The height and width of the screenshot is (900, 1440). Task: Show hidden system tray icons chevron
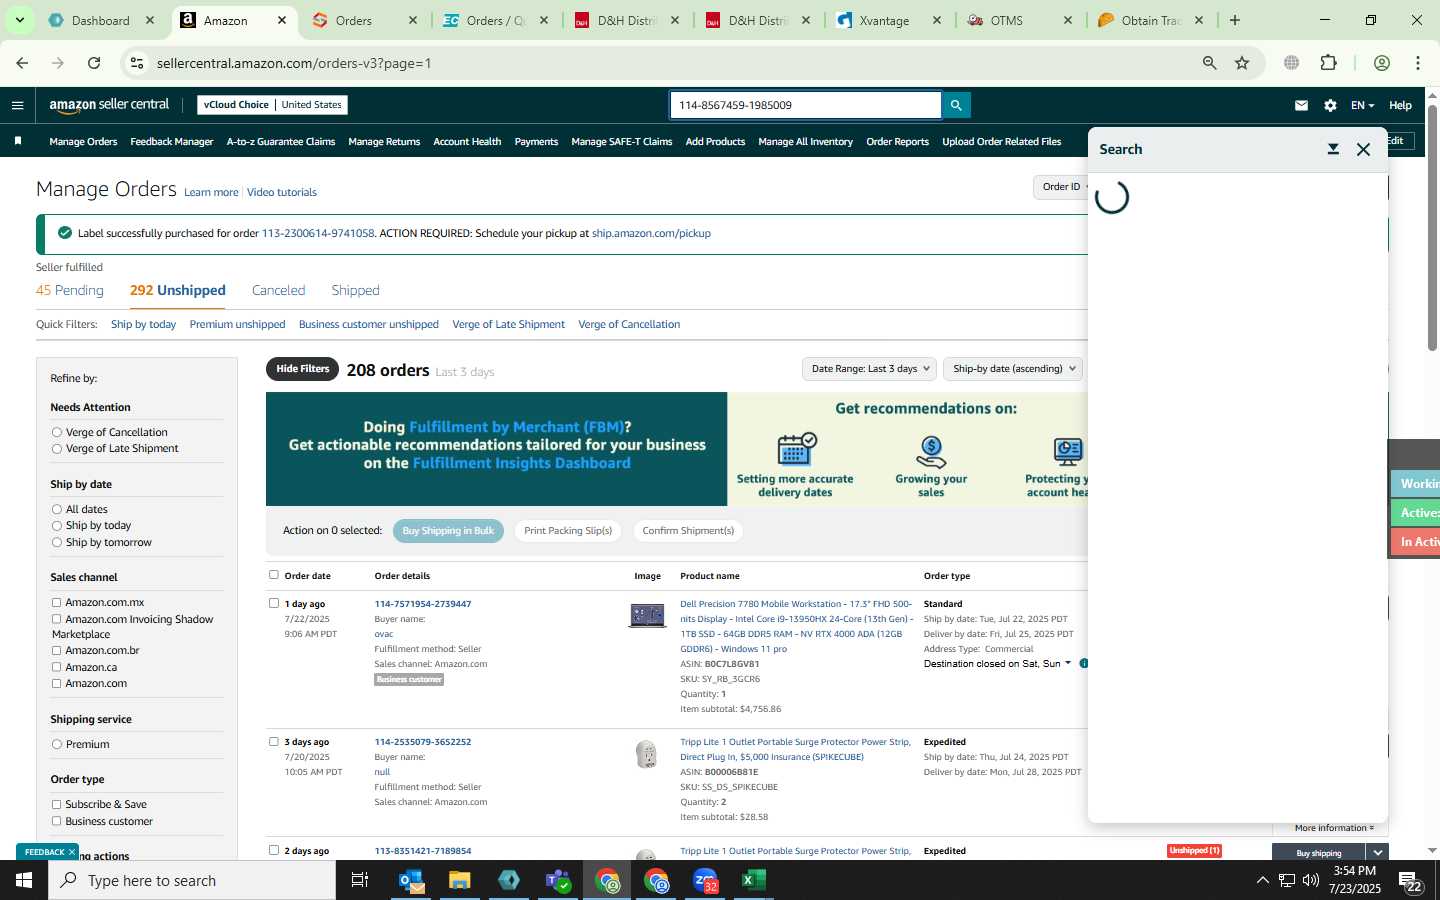[1262, 880]
